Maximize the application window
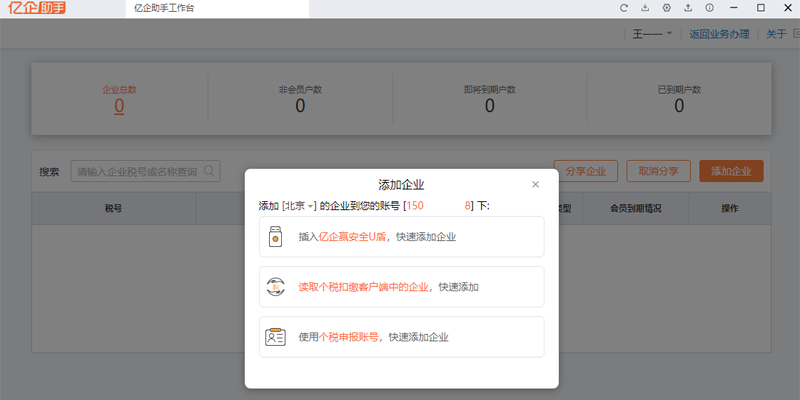 click(x=761, y=8)
